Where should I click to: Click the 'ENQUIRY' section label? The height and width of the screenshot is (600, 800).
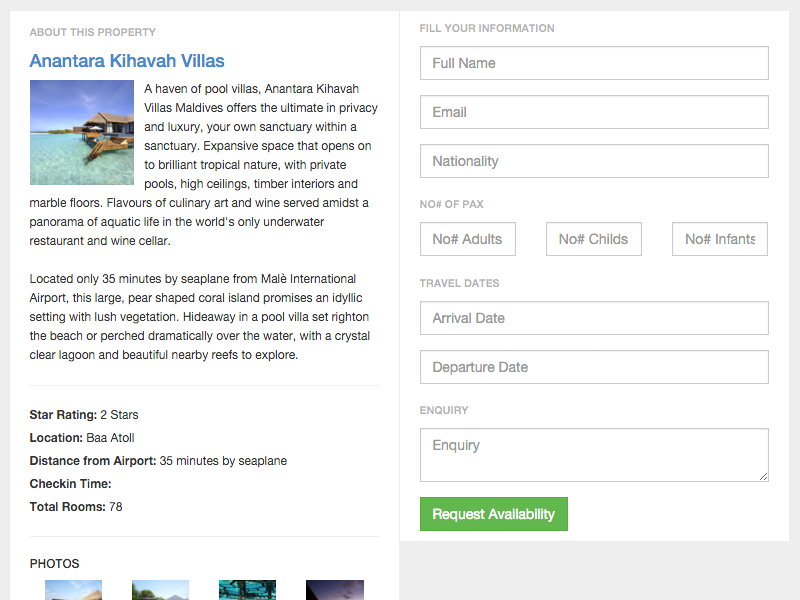(x=444, y=410)
